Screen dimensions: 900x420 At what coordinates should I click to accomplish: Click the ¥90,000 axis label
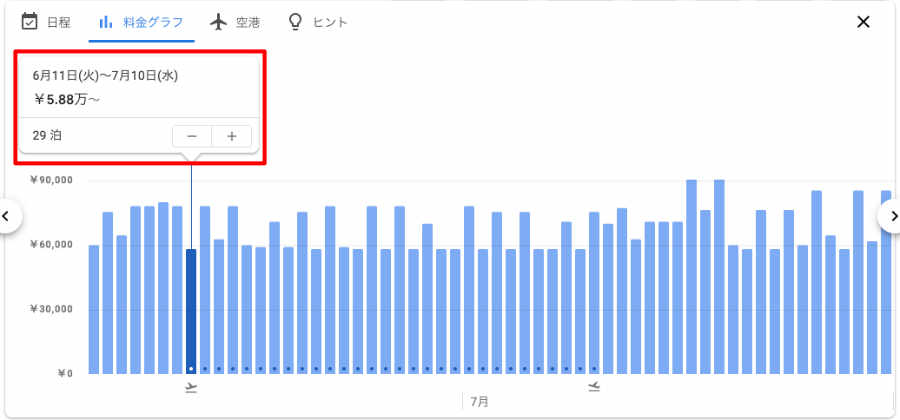[x=52, y=180]
